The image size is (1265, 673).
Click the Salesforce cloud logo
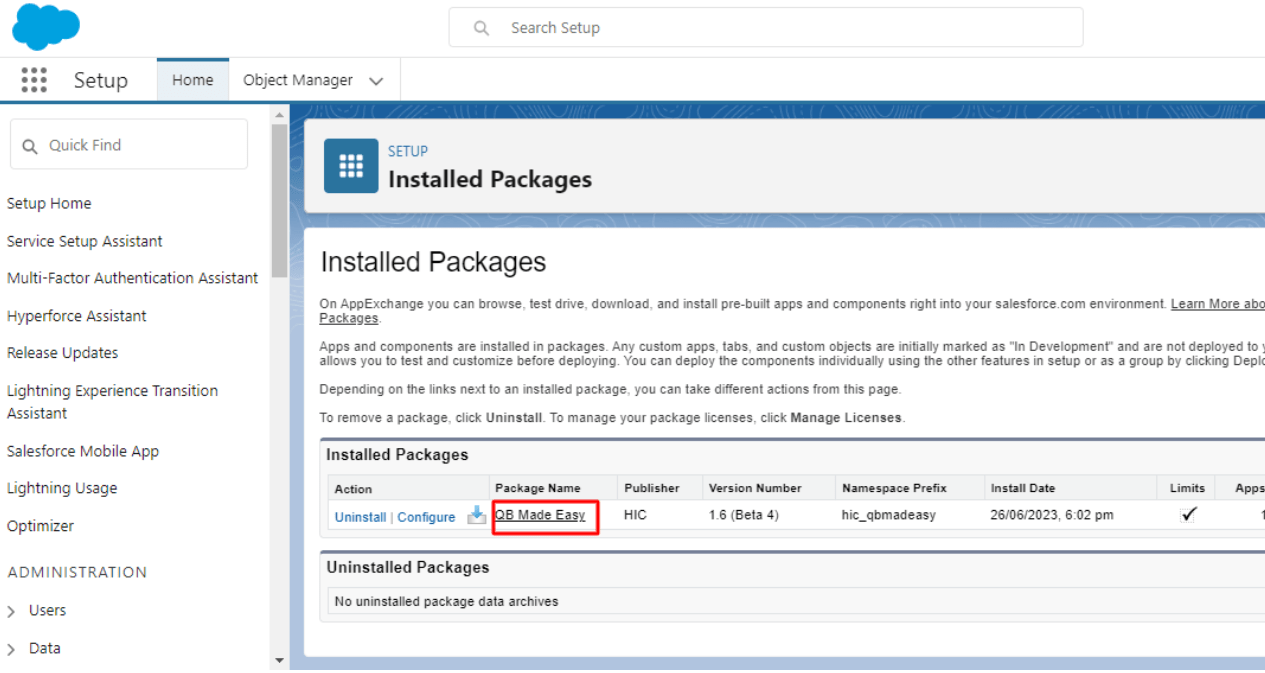pyautogui.click(x=46, y=26)
